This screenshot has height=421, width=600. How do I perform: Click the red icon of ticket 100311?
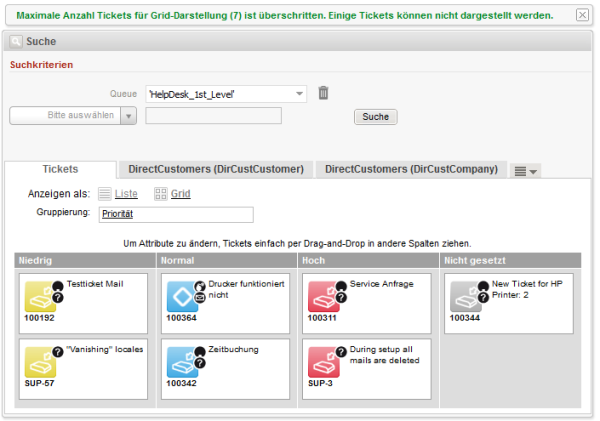[x=325, y=294]
